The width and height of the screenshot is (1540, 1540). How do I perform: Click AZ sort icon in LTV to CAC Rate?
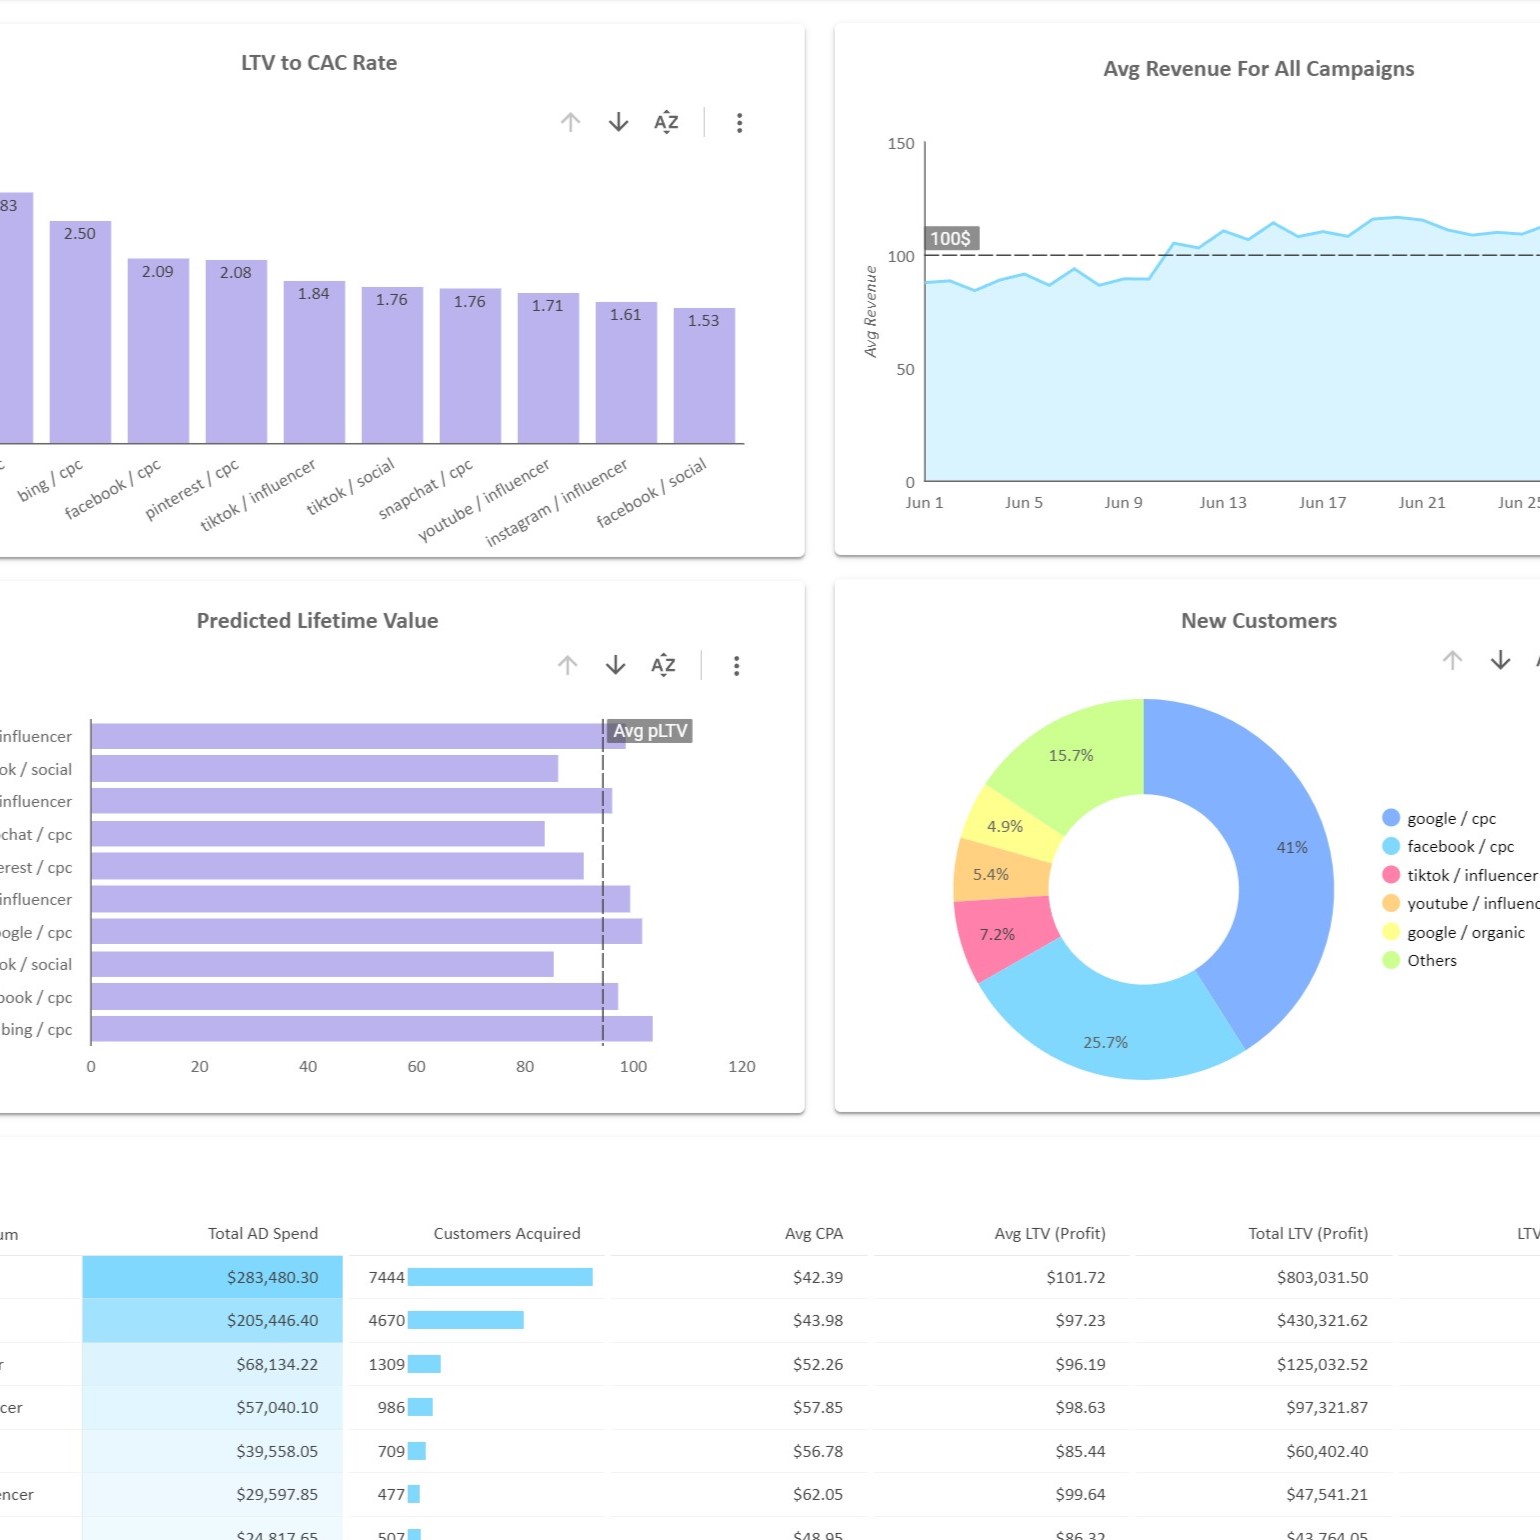[x=666, y=122]
